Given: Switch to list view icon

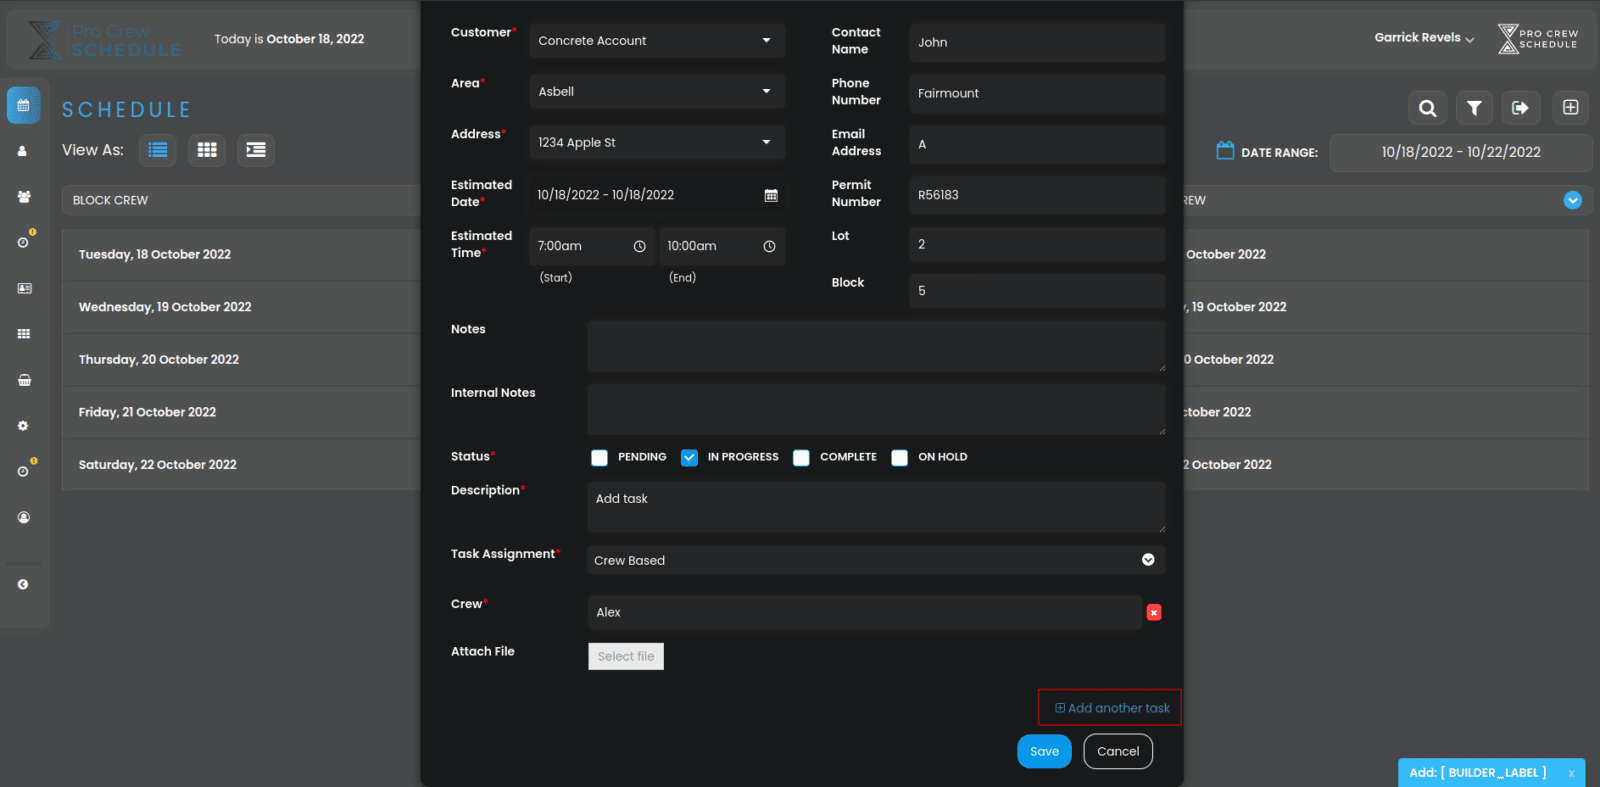Looking at the screenshot, I should click(158, 150).
